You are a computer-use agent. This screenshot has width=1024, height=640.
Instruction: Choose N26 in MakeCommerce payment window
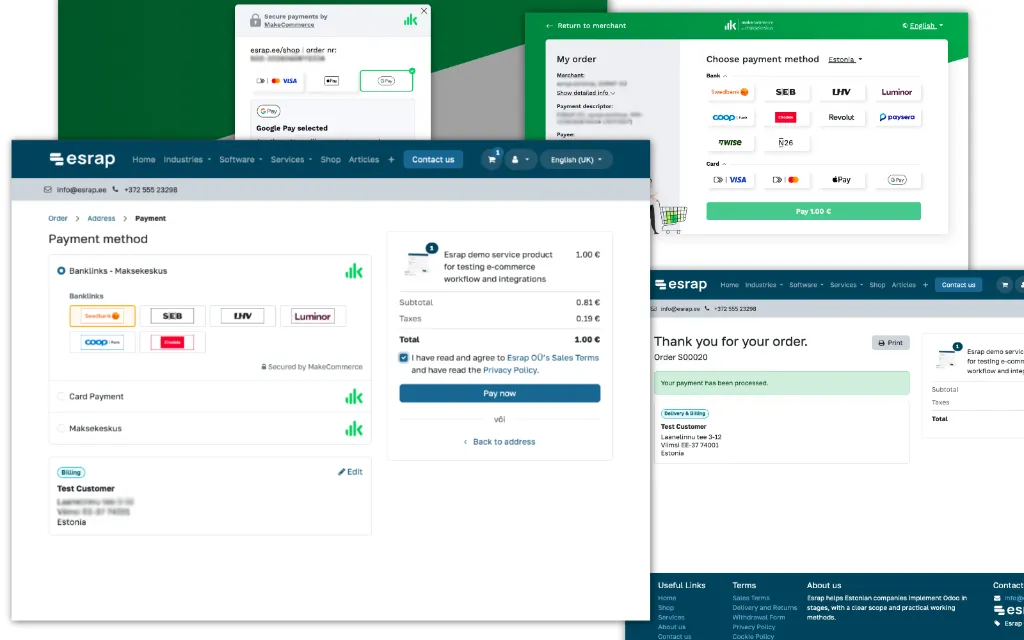[x=786, y=142]
